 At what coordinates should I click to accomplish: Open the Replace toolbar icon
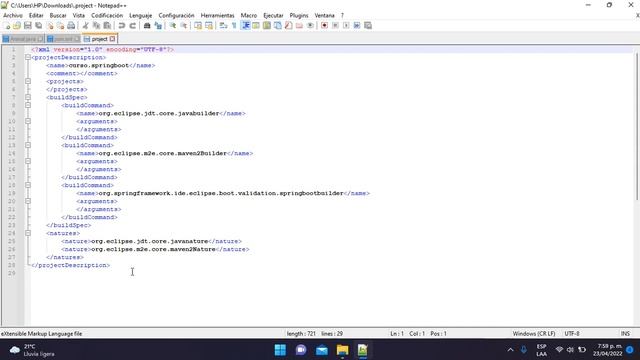(x=158, y=26)
